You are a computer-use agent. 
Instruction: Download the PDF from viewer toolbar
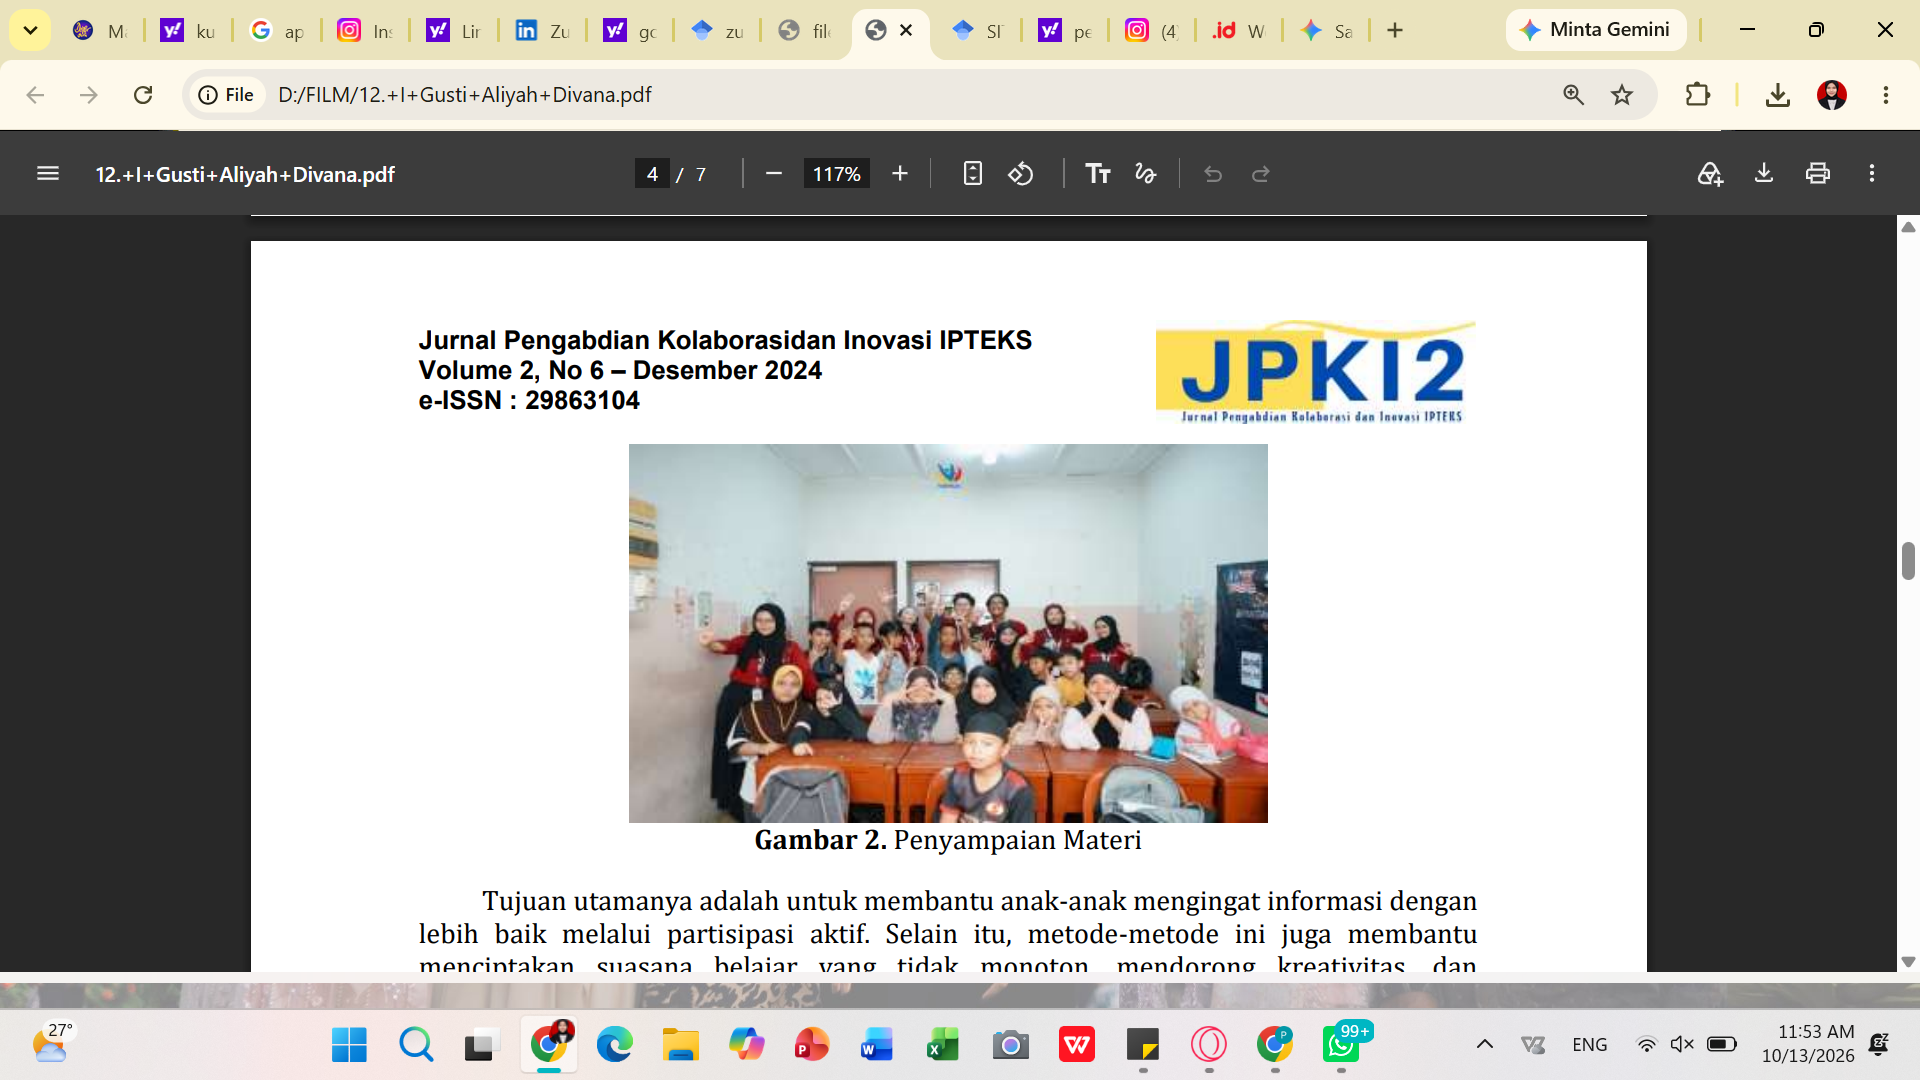pyautogui.click(x=1764, y=174)
